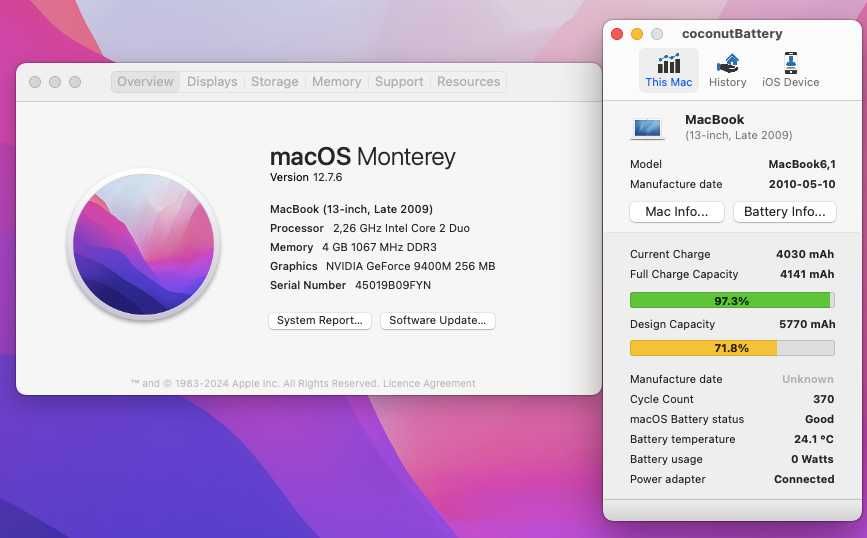
Task: Open Battery Info... in coconutBattery
Action: (x=785, y=212)
